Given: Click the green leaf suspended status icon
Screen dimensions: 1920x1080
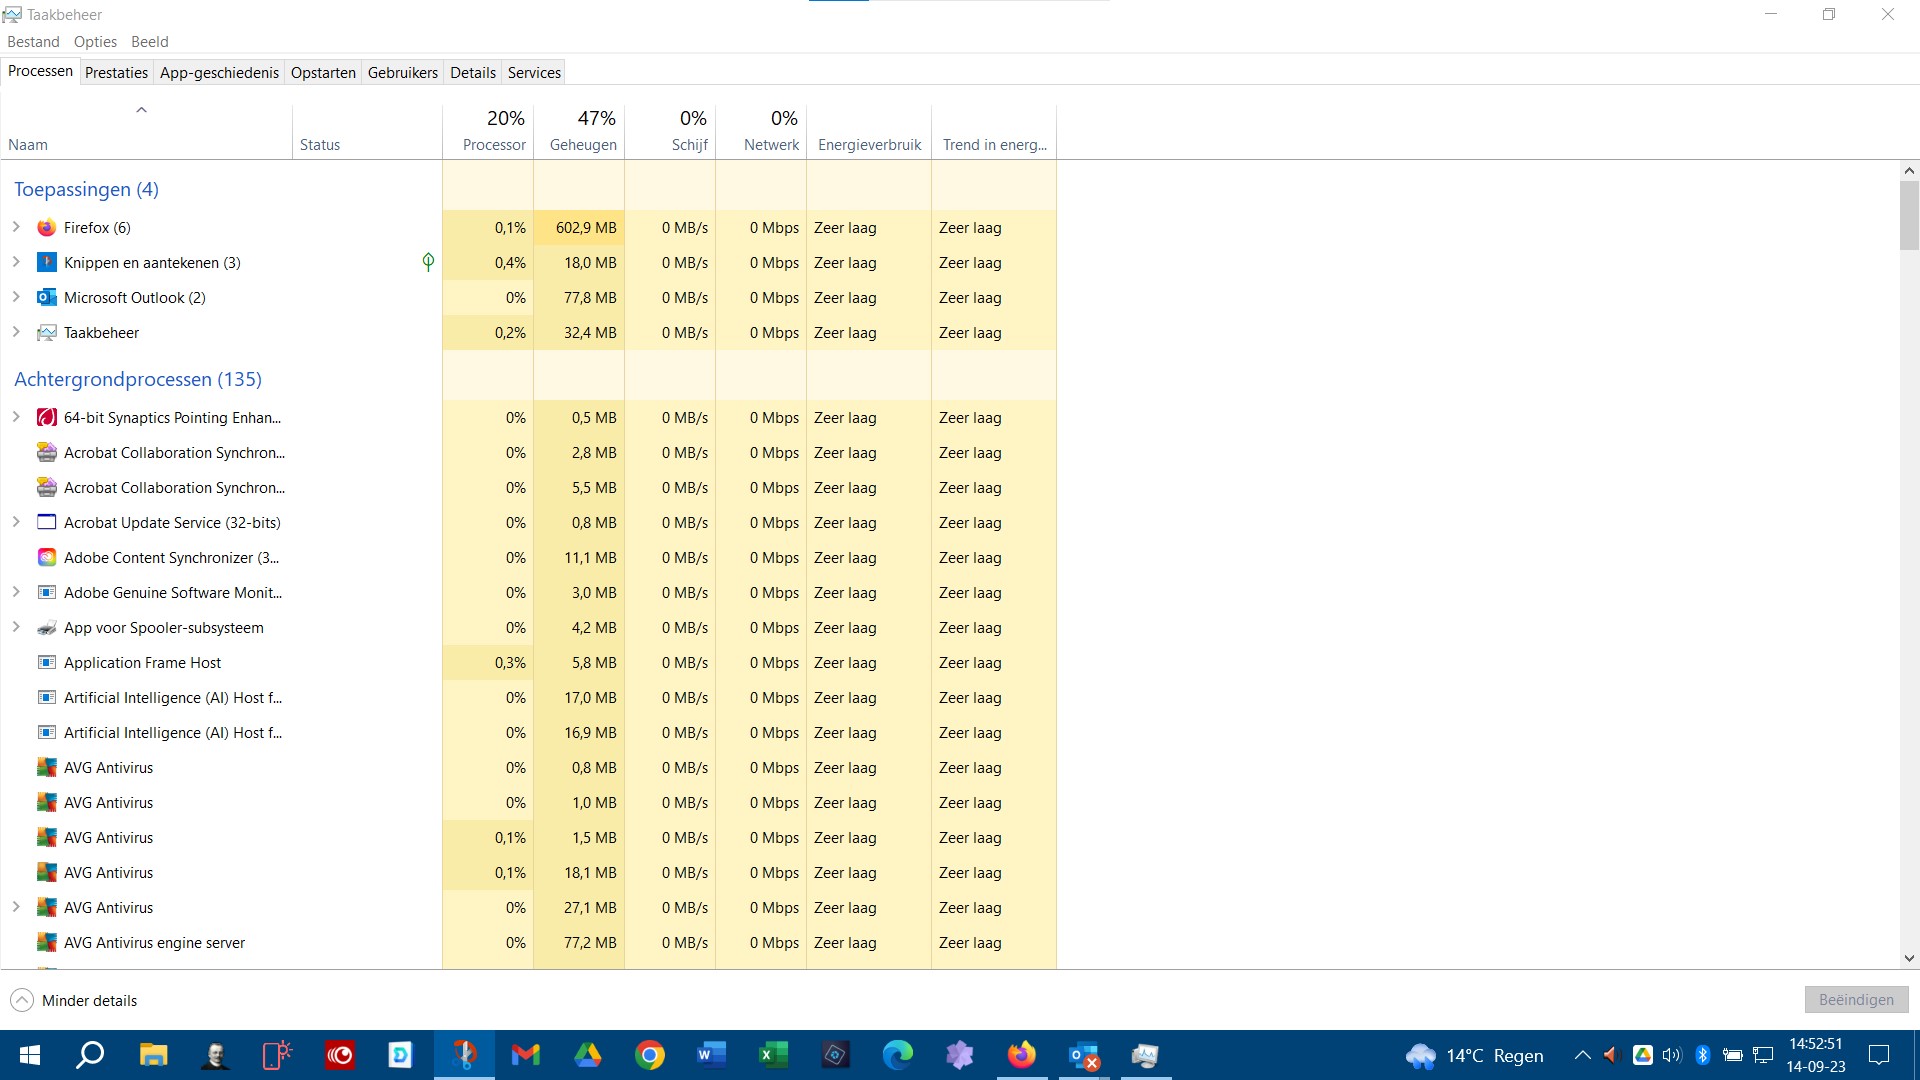Looking at the screenshot, I should 428,262.
